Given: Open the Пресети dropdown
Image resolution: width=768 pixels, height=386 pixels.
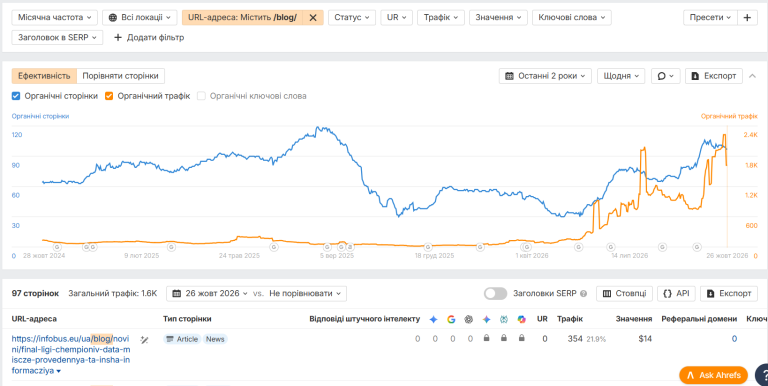Looking at the screenshot, I should (710, 18).
